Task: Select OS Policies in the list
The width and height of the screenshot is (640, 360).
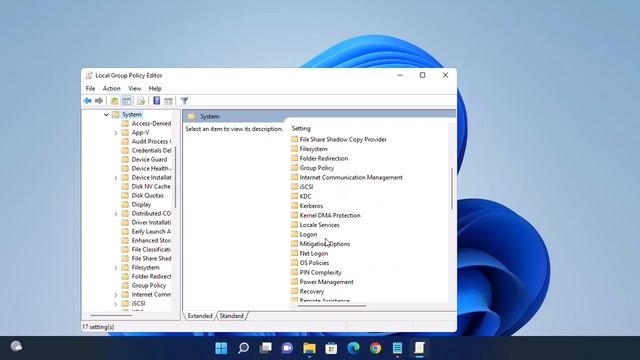Action: [x=314, y=263]
